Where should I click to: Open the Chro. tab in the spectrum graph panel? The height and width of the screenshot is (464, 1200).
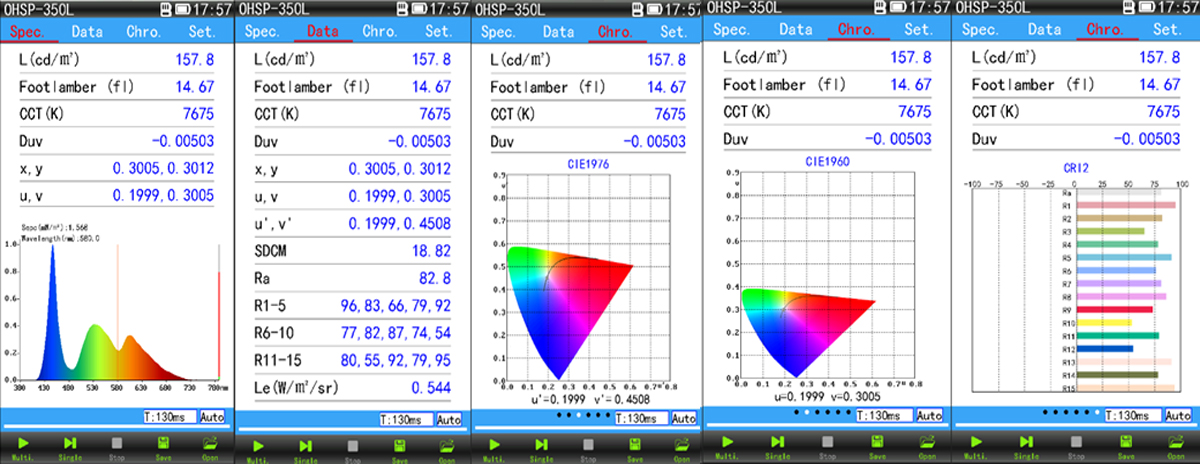144,30
